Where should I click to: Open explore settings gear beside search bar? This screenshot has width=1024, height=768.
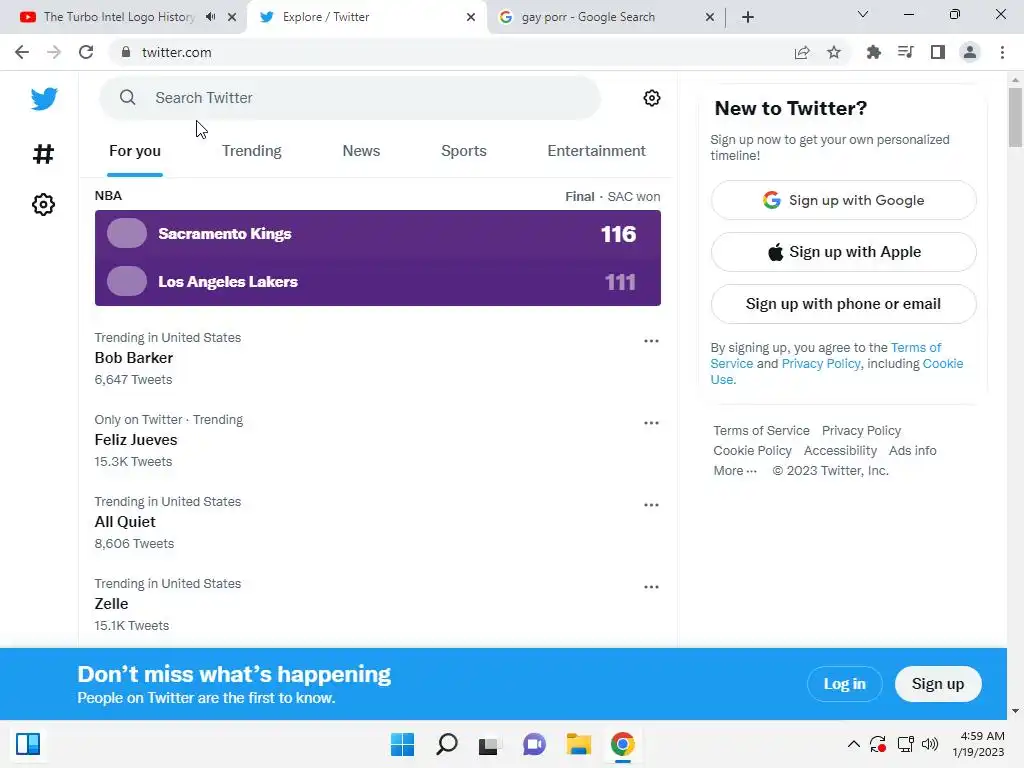pos(651,98)
